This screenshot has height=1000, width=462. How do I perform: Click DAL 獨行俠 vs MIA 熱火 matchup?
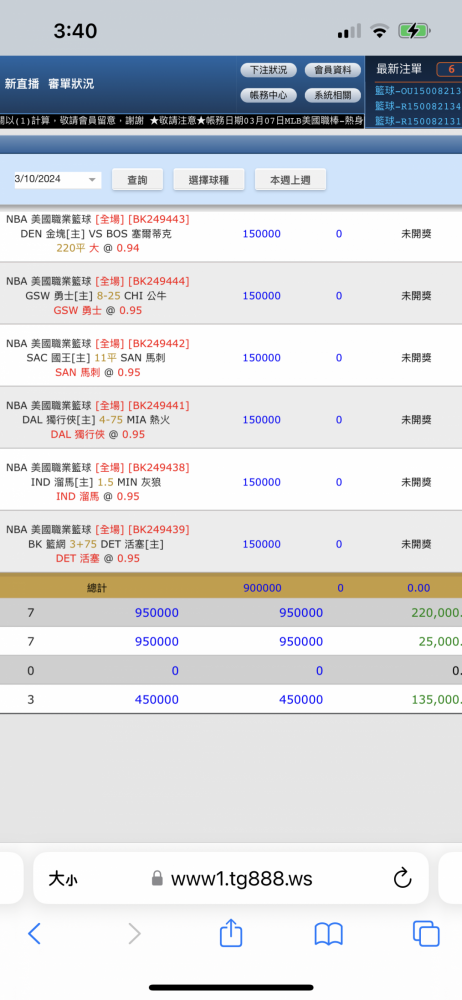[96, 420]
